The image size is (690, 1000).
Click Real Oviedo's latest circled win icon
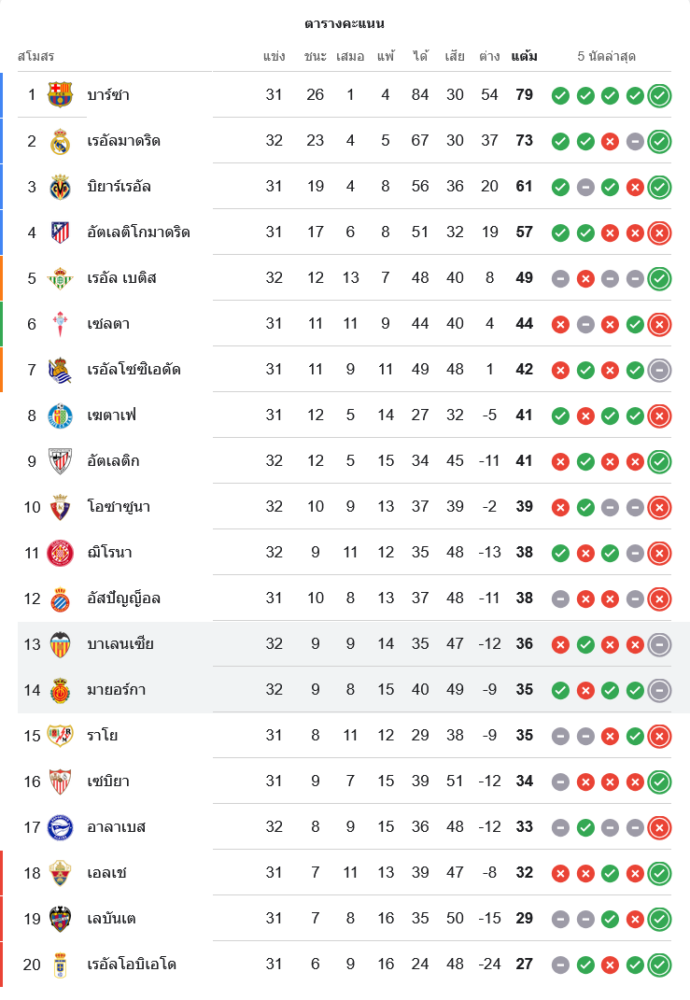(659, 965)
